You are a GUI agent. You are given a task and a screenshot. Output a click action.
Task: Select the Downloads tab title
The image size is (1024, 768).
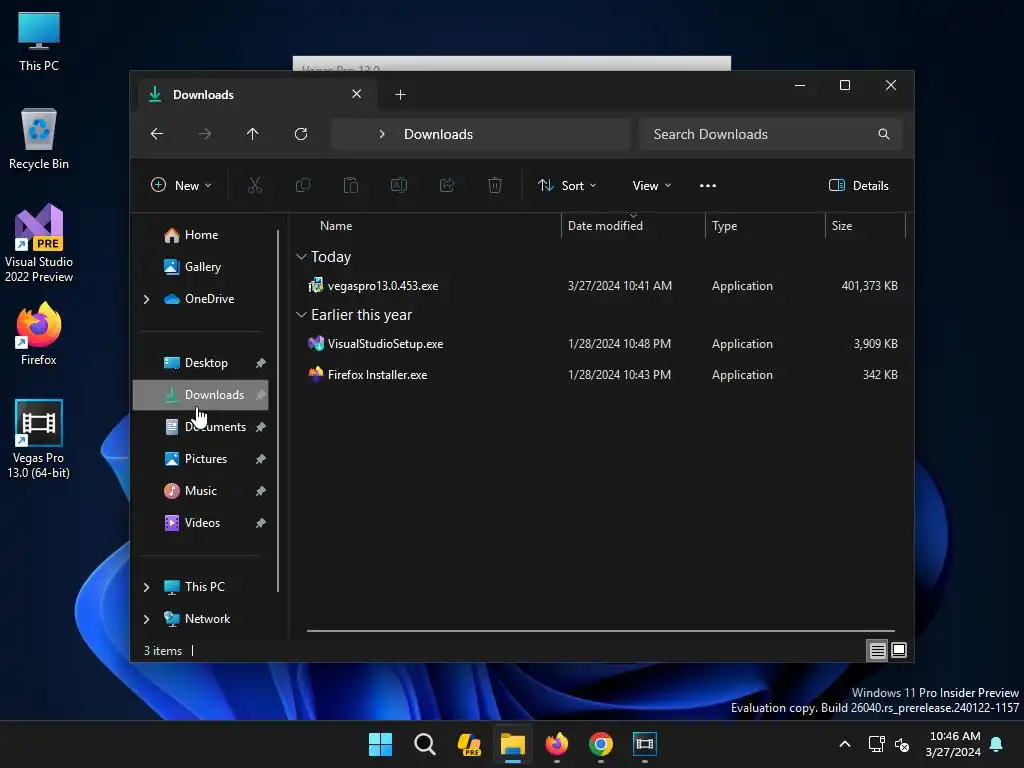coord(203,95)
